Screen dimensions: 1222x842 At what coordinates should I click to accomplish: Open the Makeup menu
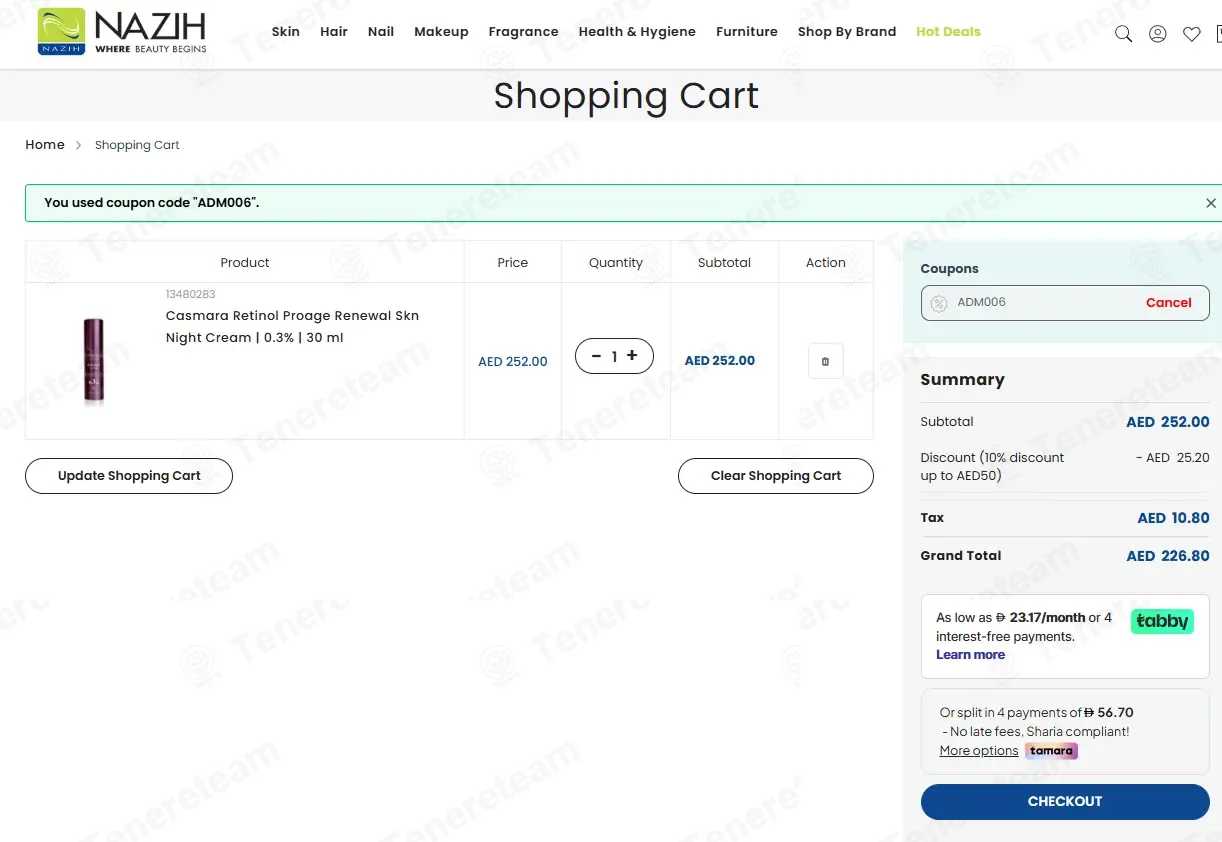click(x=441, y=32)
